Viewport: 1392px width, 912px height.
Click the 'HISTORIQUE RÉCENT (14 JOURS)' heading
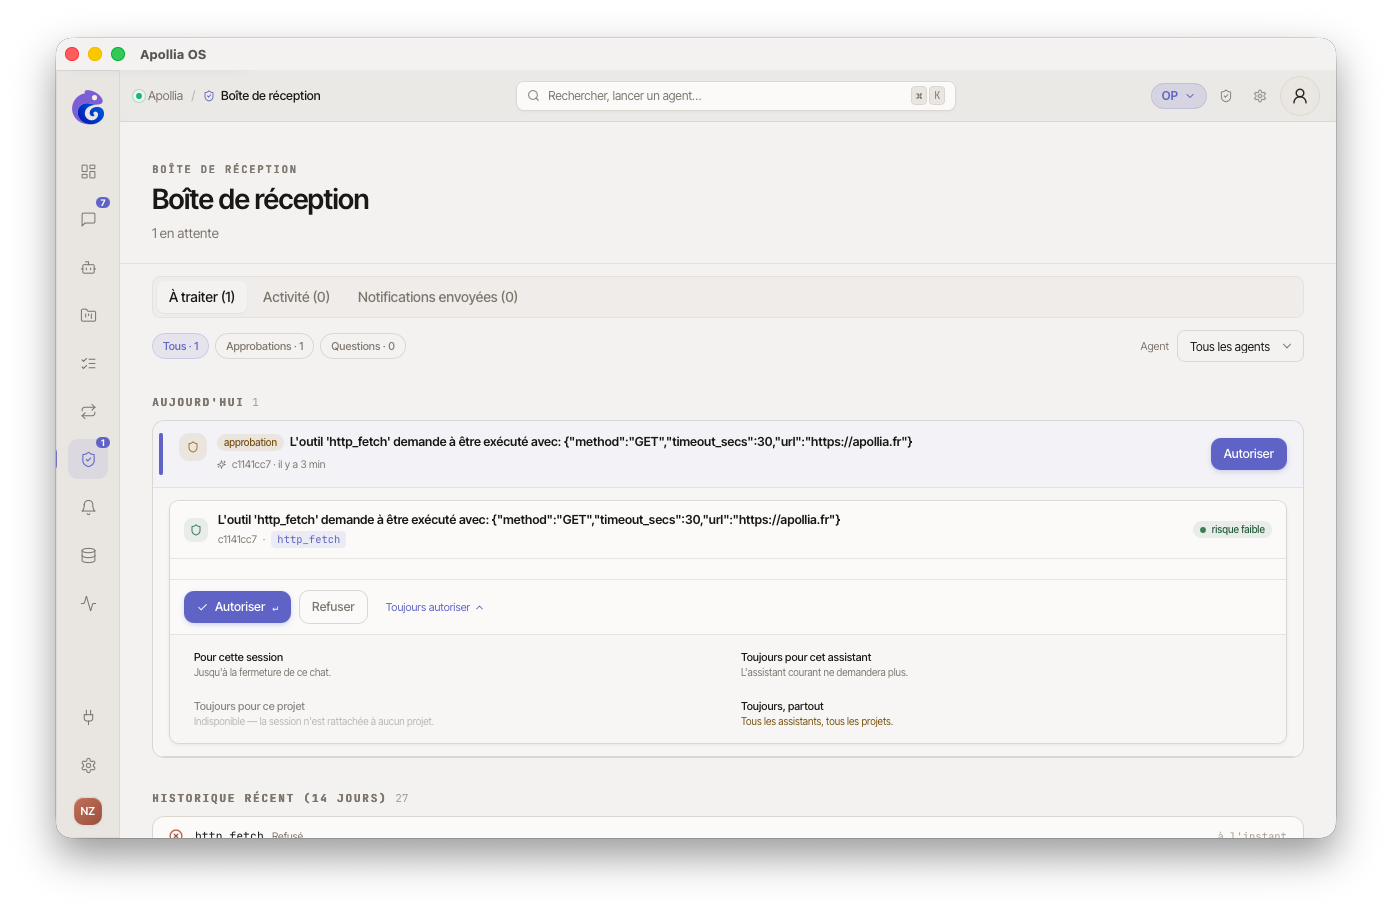(x=269, y=798)
